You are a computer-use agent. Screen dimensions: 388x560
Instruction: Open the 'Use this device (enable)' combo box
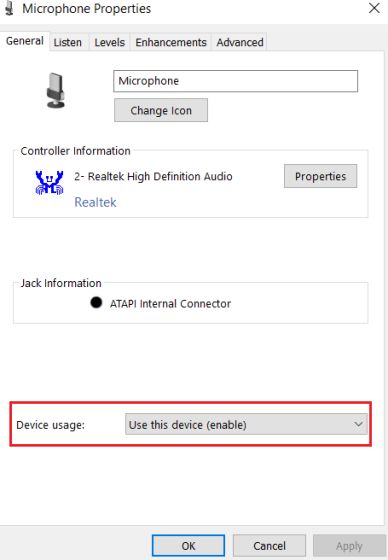[246, 424]
